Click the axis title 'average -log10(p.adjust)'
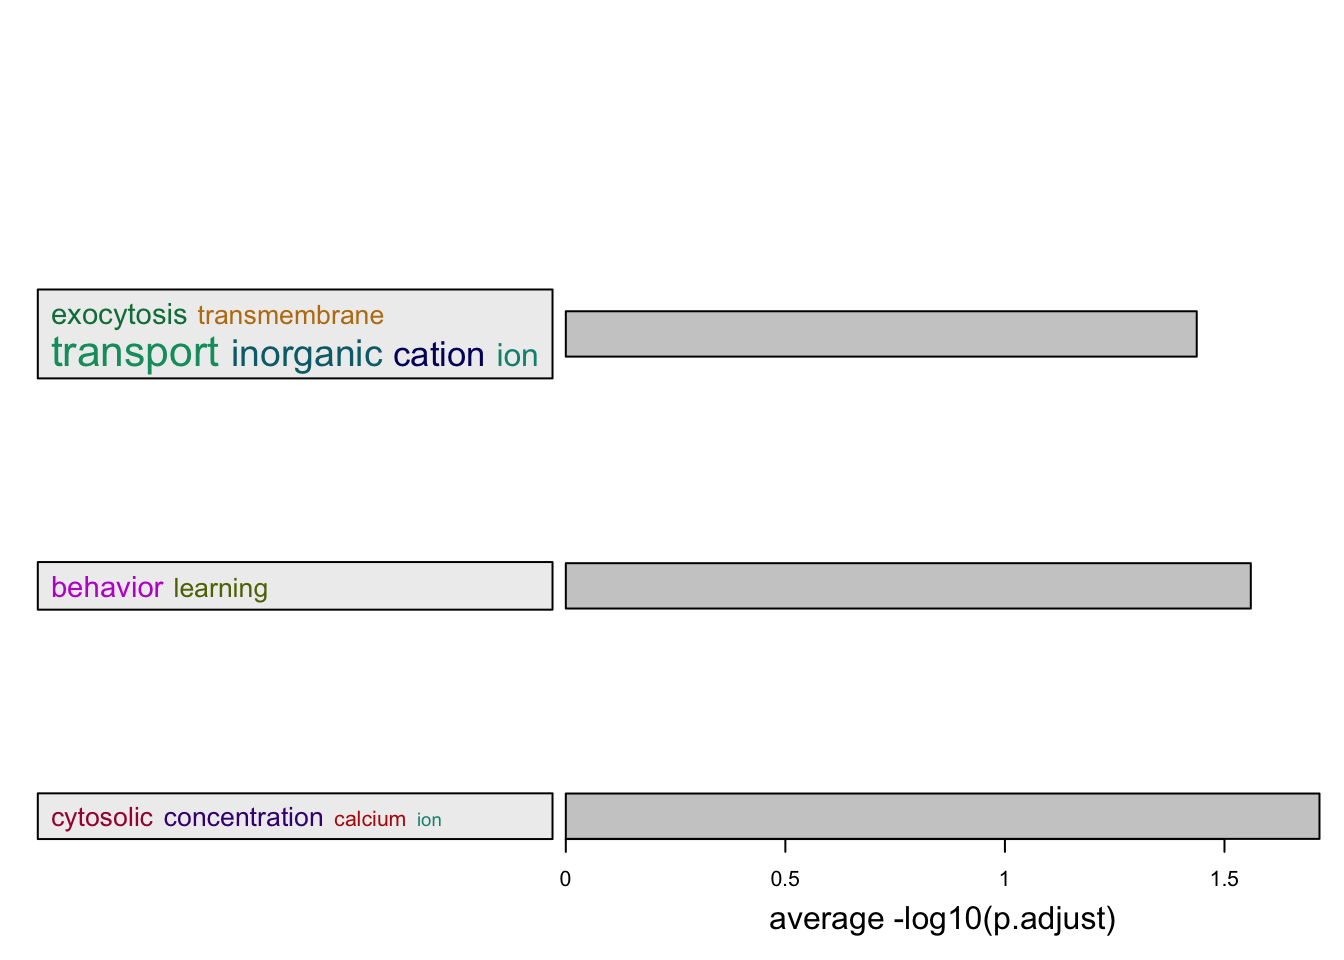 point(942,919)
